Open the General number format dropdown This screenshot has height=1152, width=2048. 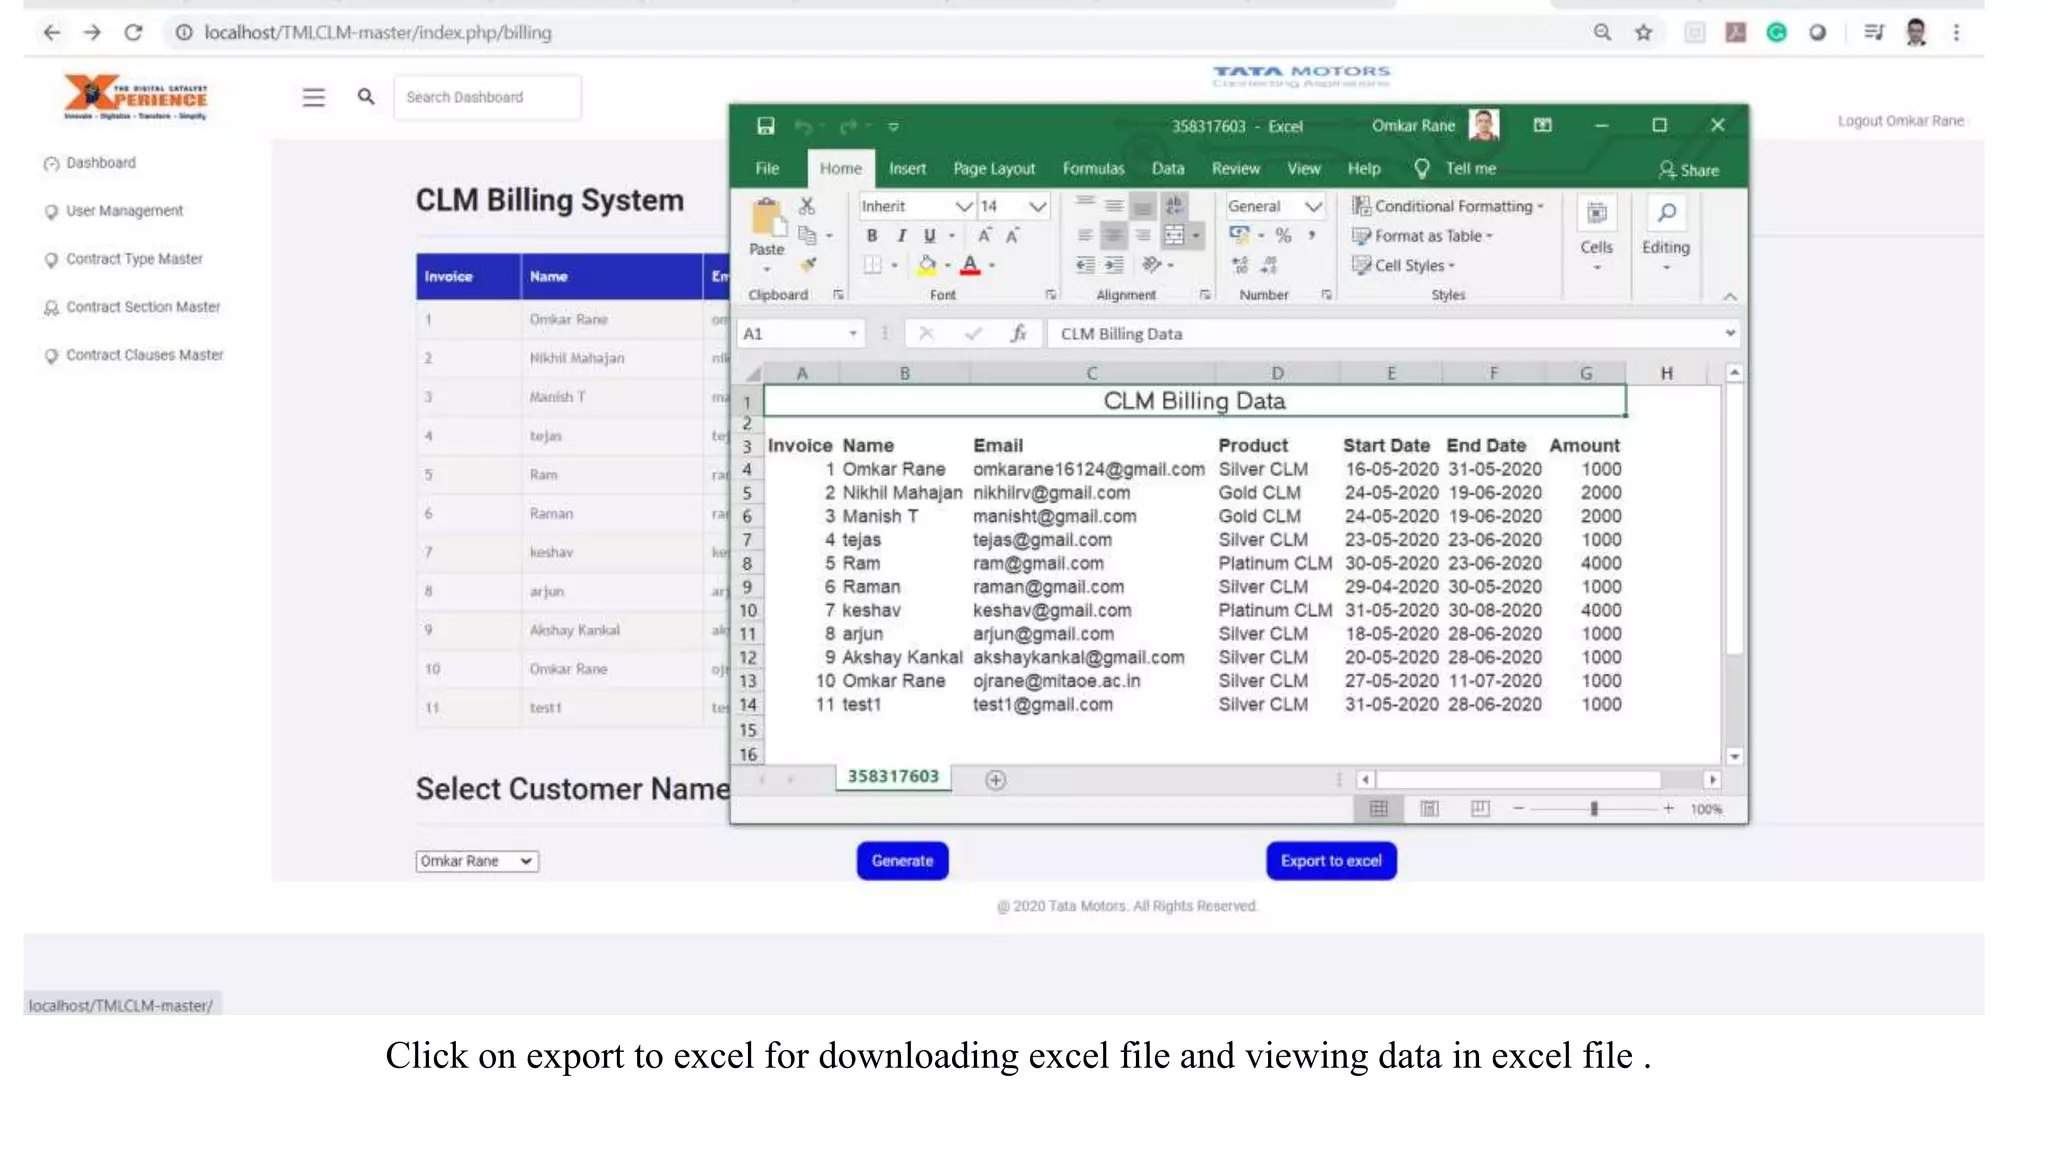tap(1314, 206)
